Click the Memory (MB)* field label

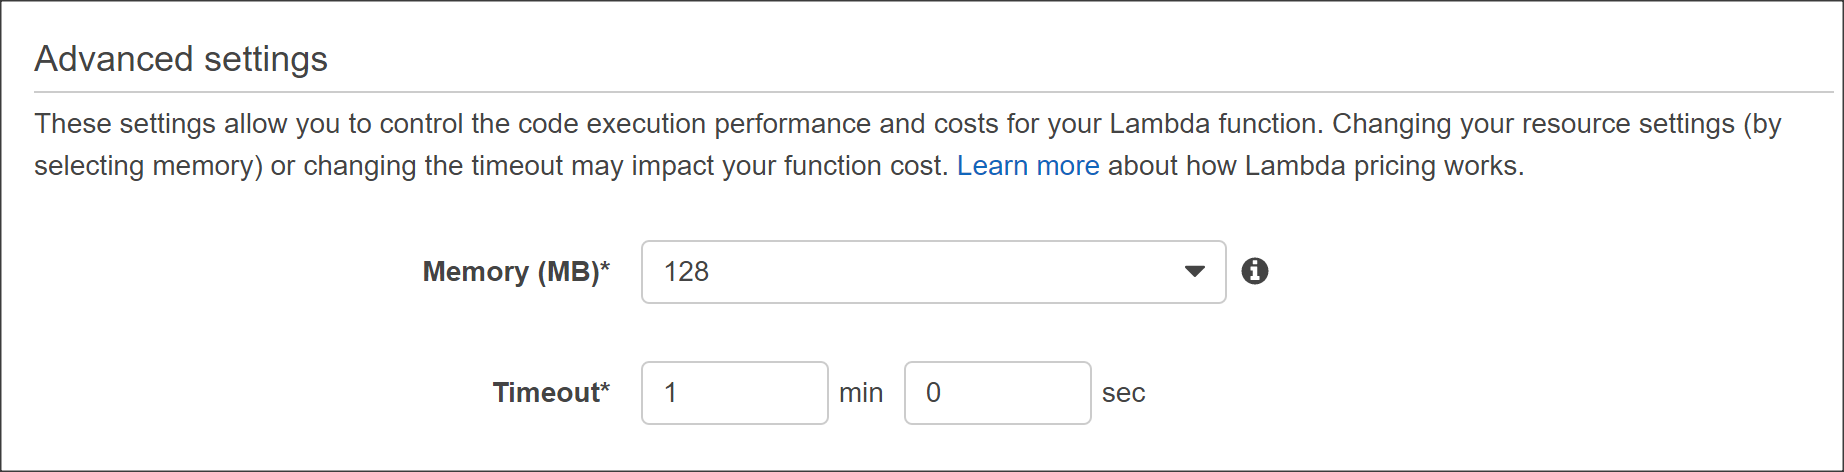tap(516, 272)
